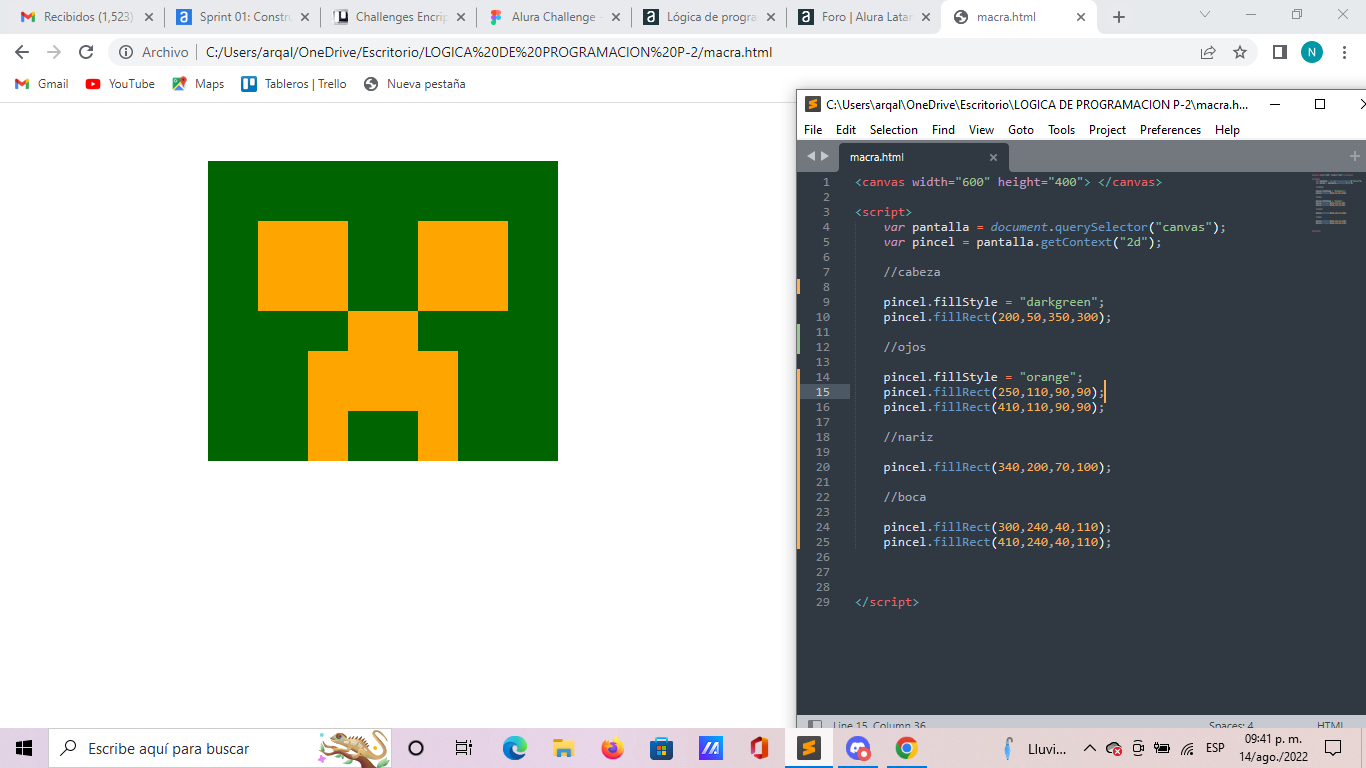The width and height of the screenshot is (1366, 768).
Task: Open the Gmail bookmark
Action: 42,84
